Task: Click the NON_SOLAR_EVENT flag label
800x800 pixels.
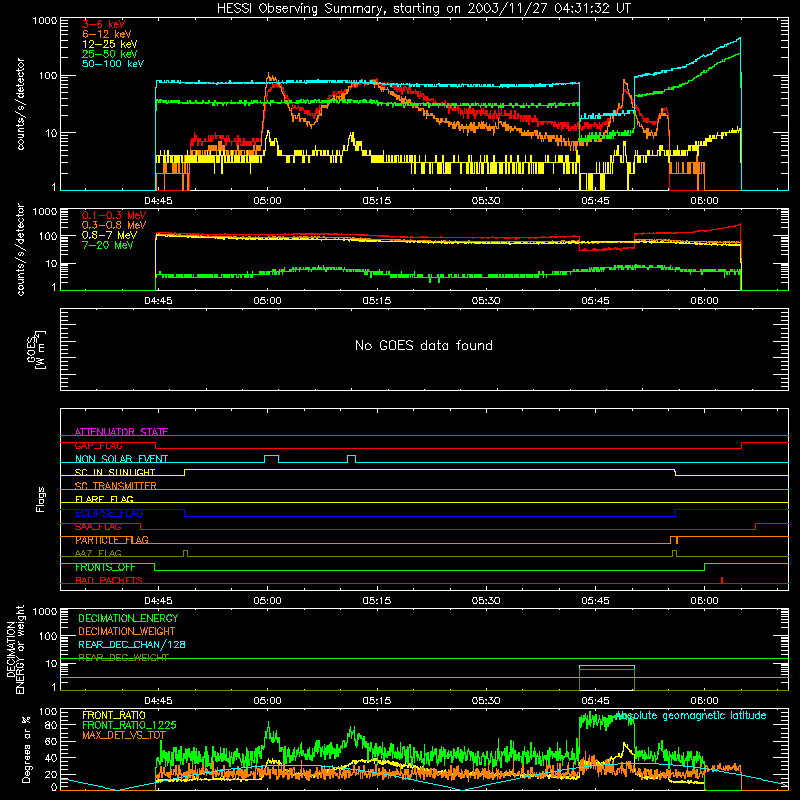Action: (121, 459)
